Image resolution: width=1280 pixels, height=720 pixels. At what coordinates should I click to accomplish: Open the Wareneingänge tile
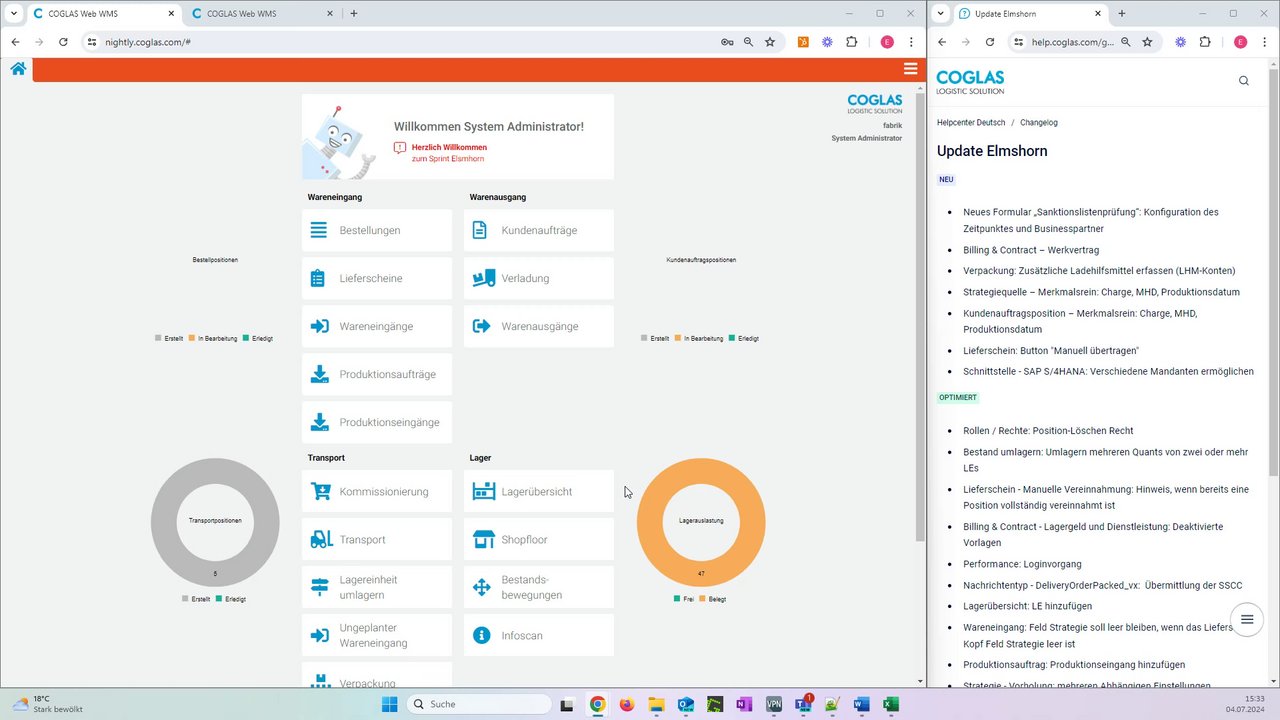(x=377, y=326)
